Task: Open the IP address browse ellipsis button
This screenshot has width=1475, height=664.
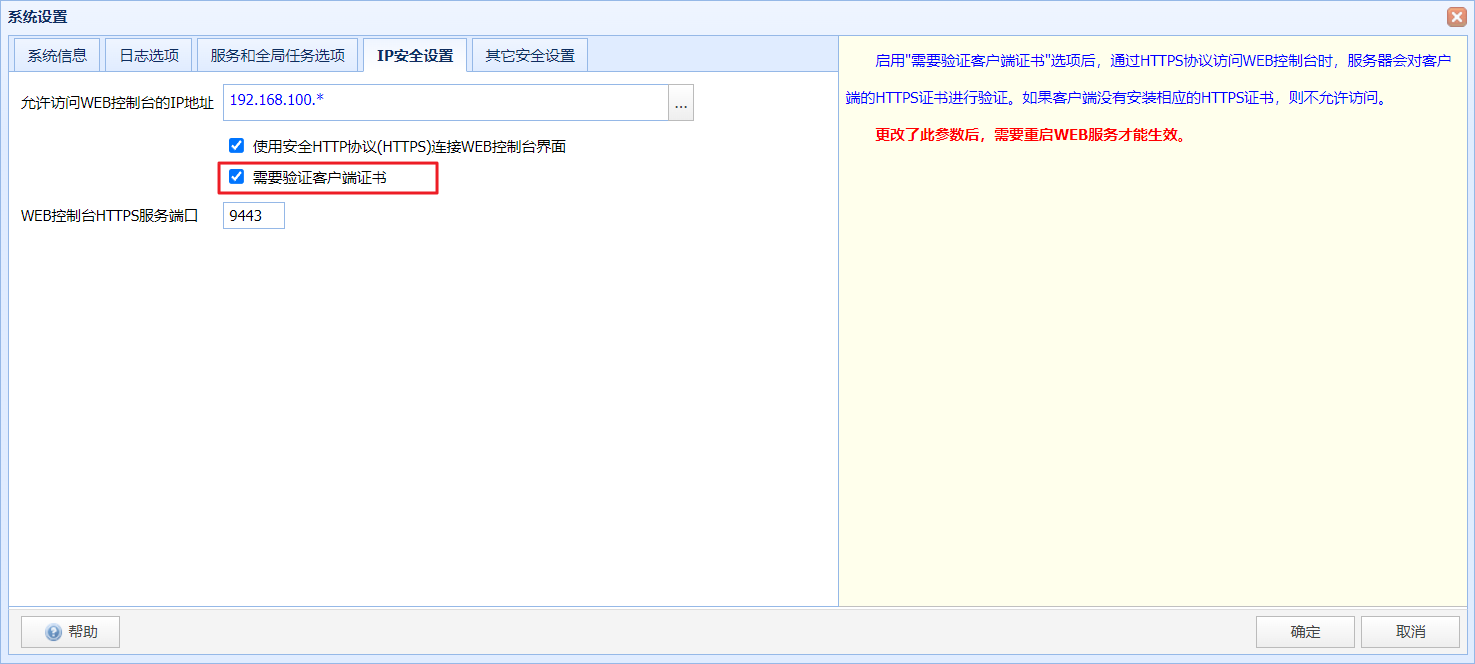Action: (x=681, y=103)
